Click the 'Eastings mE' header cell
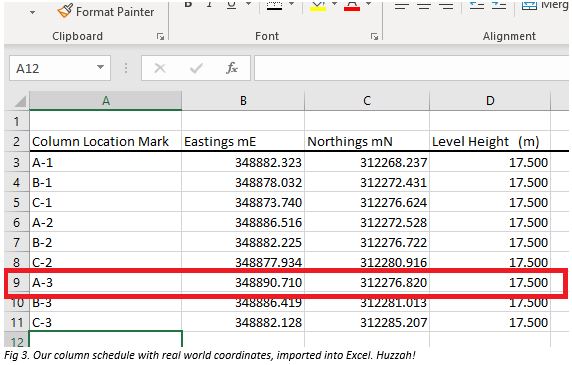This screenshot has height=365, width=572. point(243,141)
